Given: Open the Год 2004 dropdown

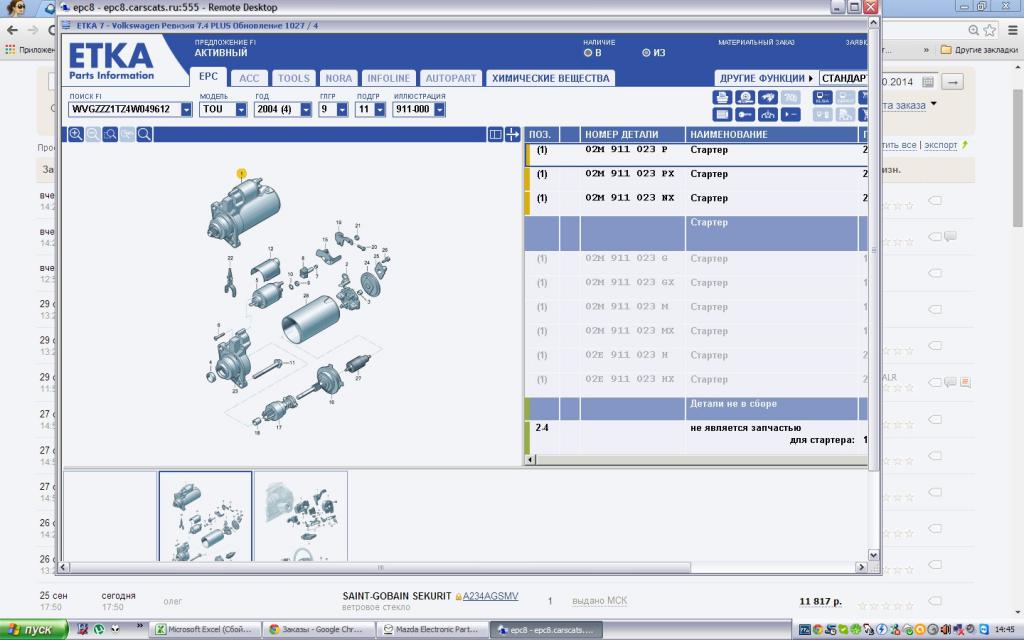Looking at the screenshot, I should [306, 110].
